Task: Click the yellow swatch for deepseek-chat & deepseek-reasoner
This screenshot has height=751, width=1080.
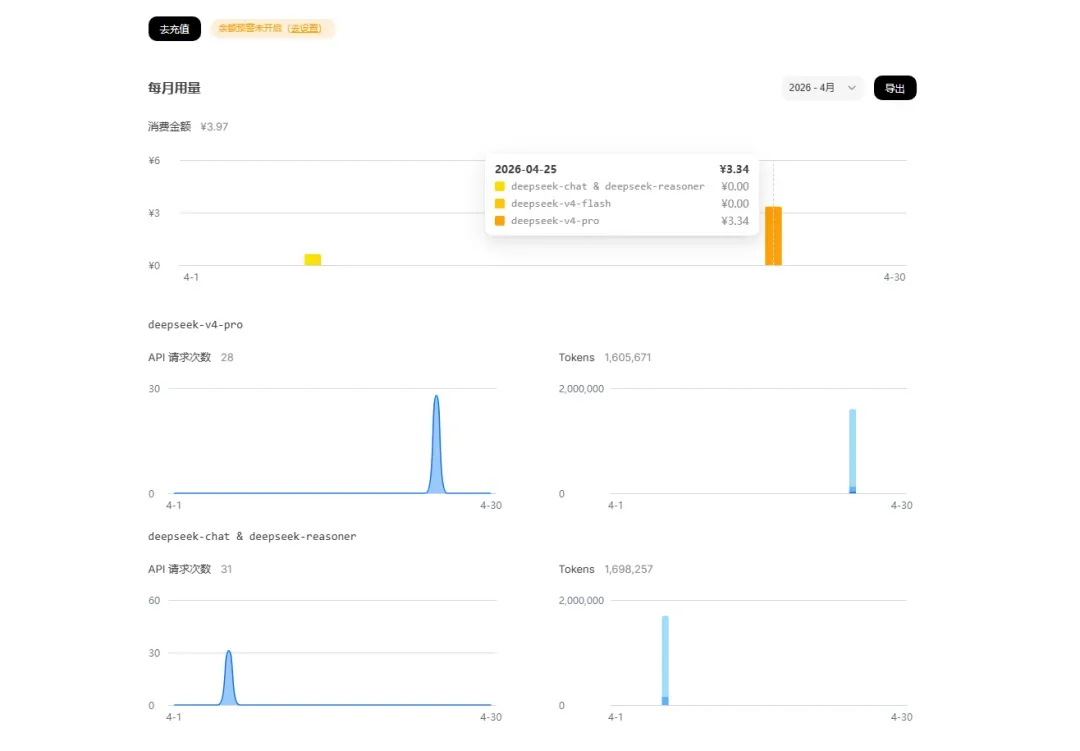Action: pyautogui.click(x=499, y=186)
